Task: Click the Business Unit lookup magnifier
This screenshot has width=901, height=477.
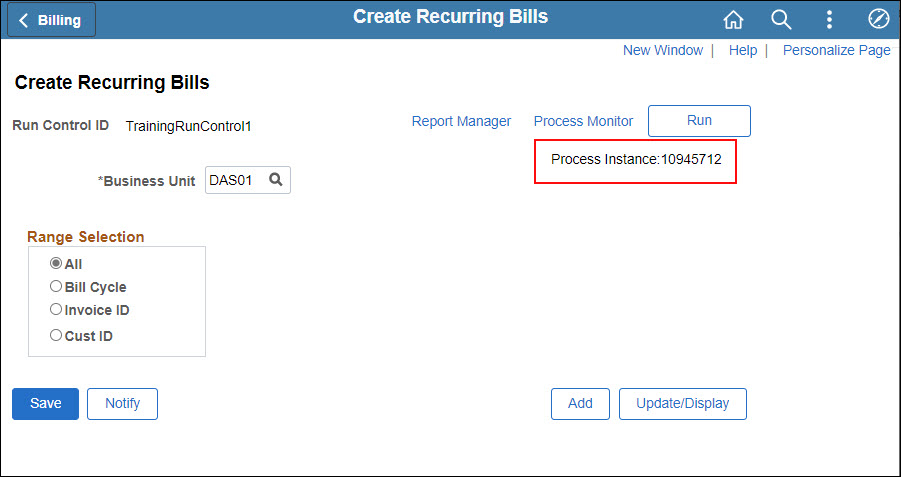Action: point(276,180)
